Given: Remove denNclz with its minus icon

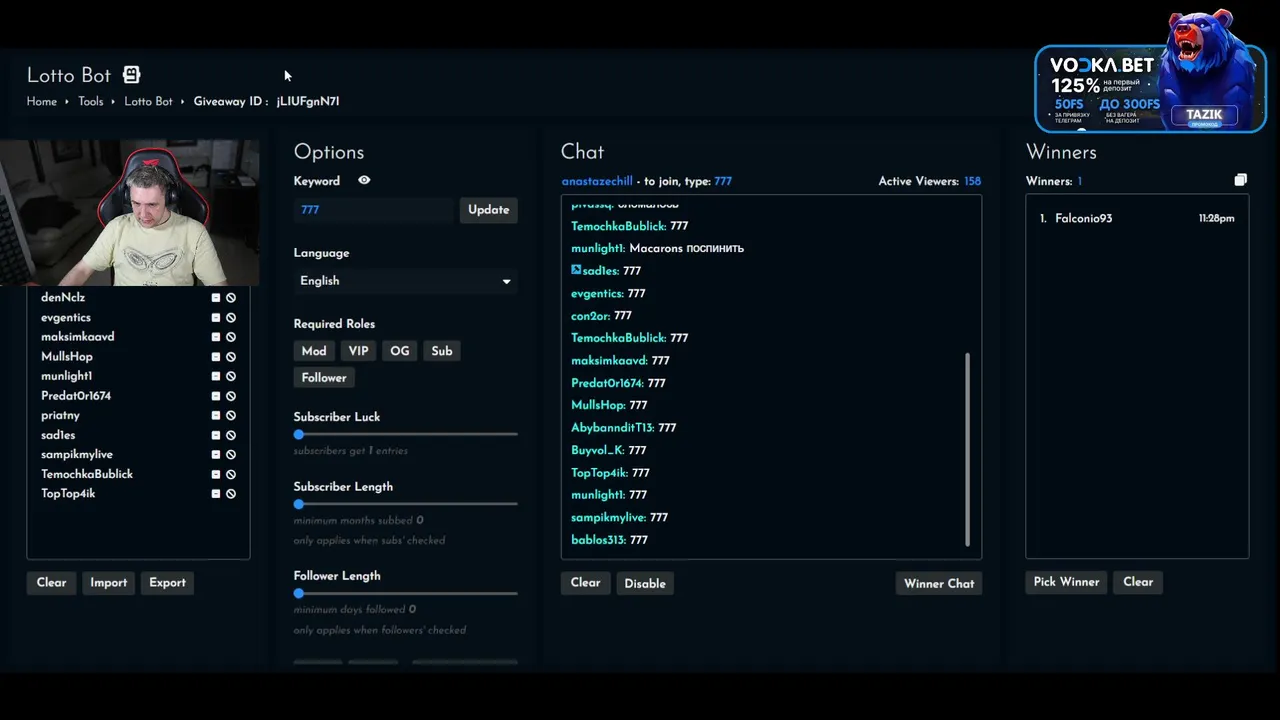Looking at the screenshot, I should point(215,298).
